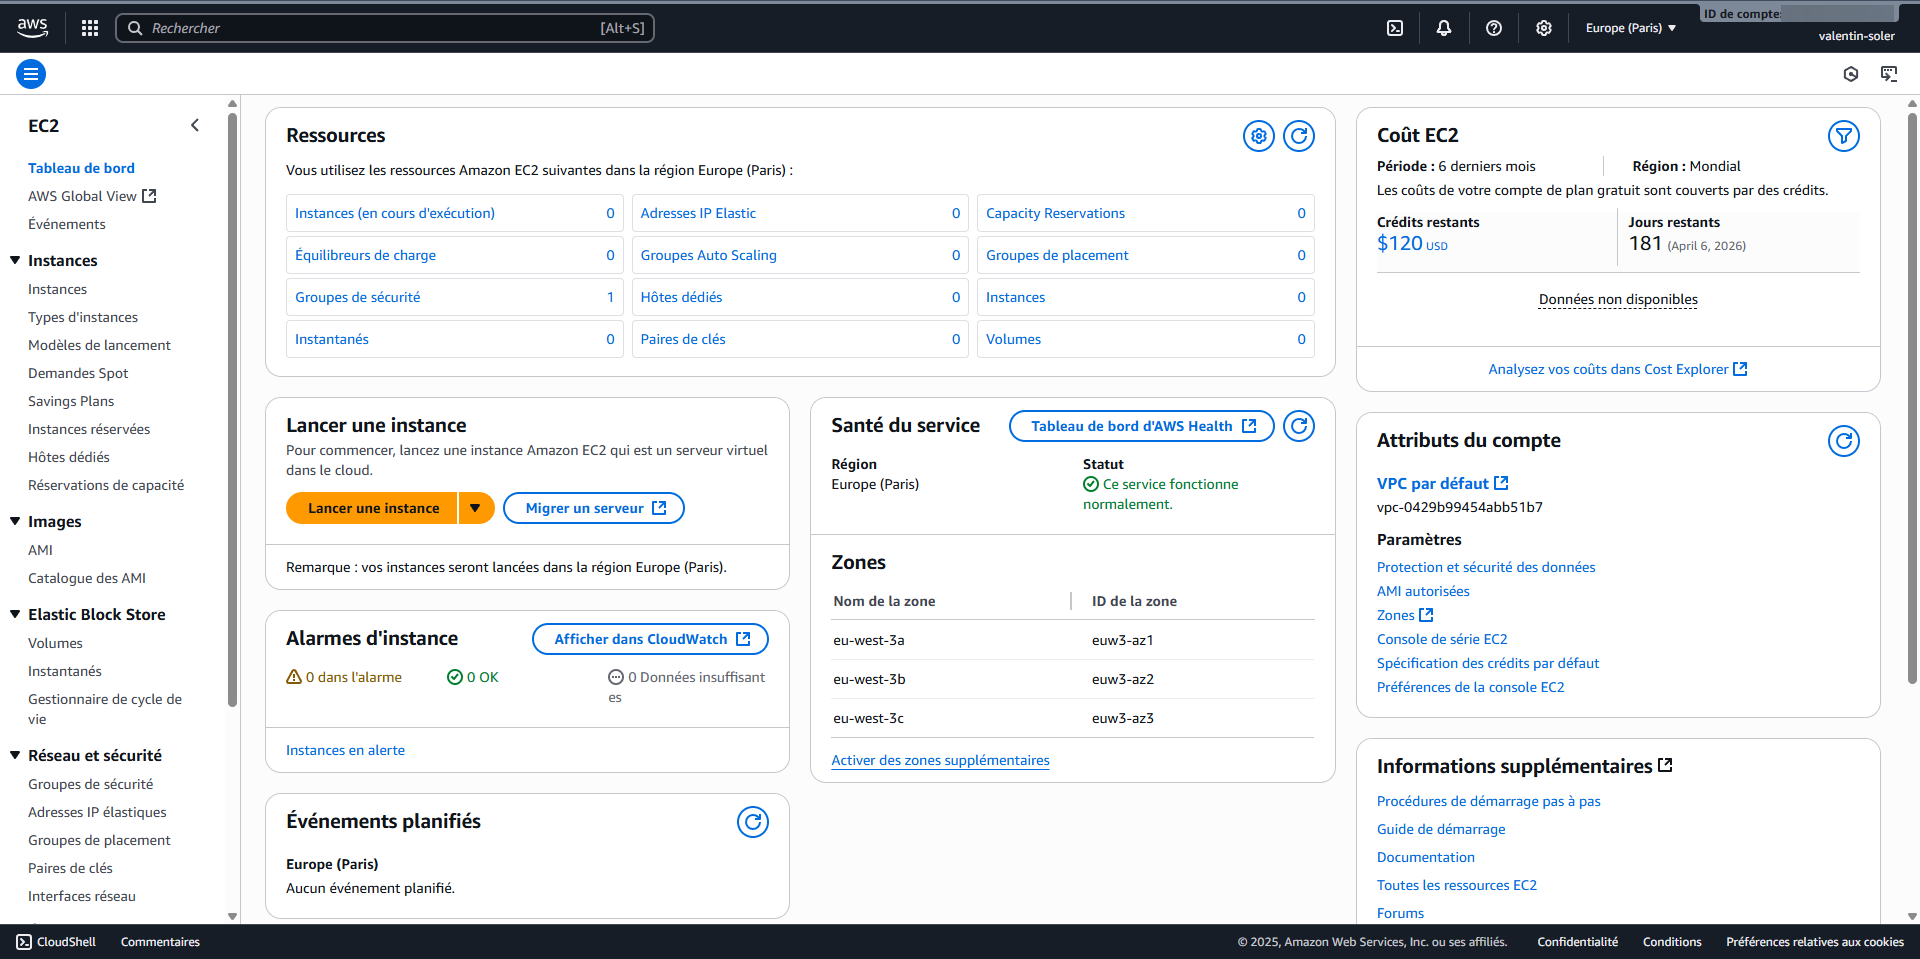Select Tableau de bord in sidebar
Image resolution: width=1920 pixels, height=959 pixels.
click(81, 167)
